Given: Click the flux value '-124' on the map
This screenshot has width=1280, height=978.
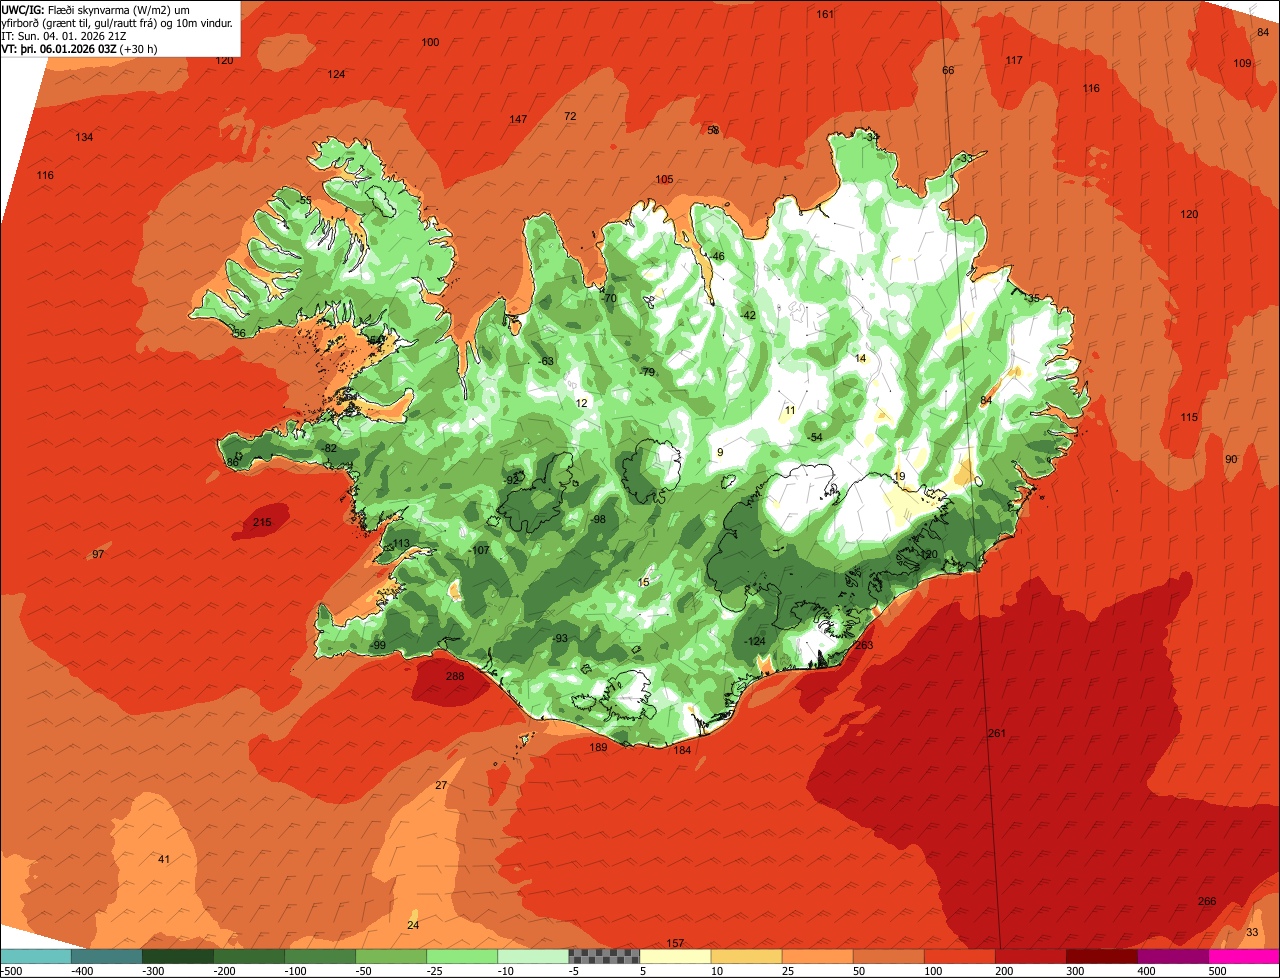Looking at the screenshot, I should (755, 642).
